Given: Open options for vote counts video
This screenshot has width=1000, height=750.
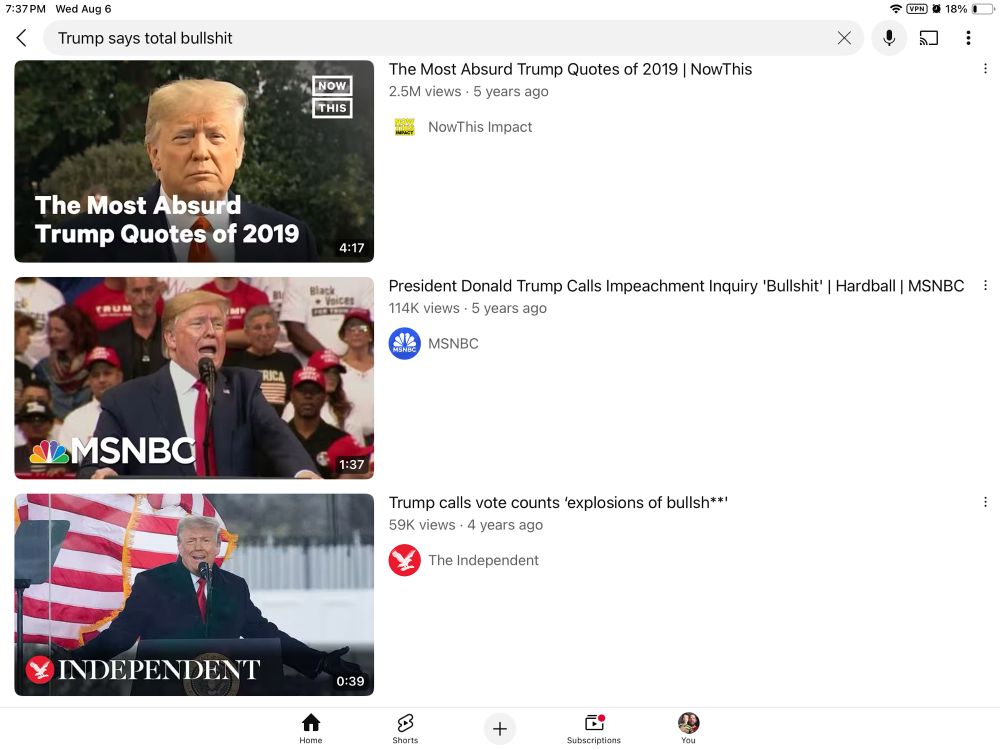Looking at the screenshot, I should 985,503.
